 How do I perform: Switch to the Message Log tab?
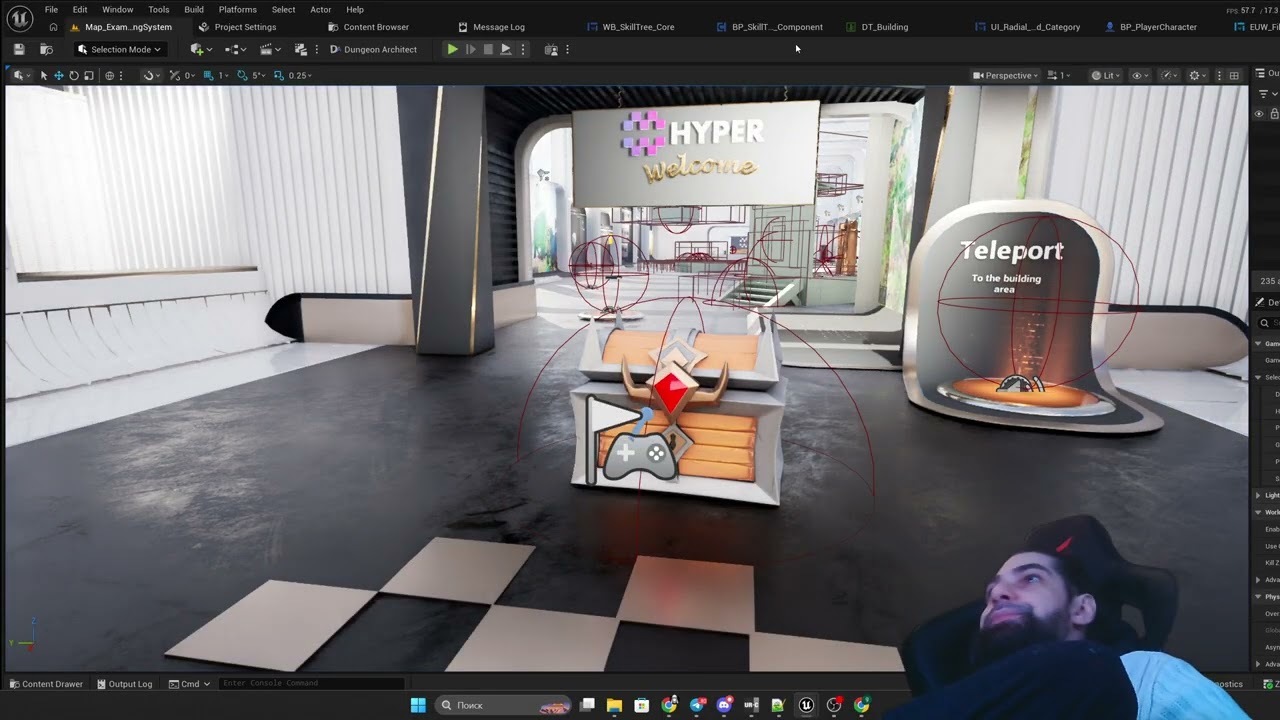click(x=492, y=27)
